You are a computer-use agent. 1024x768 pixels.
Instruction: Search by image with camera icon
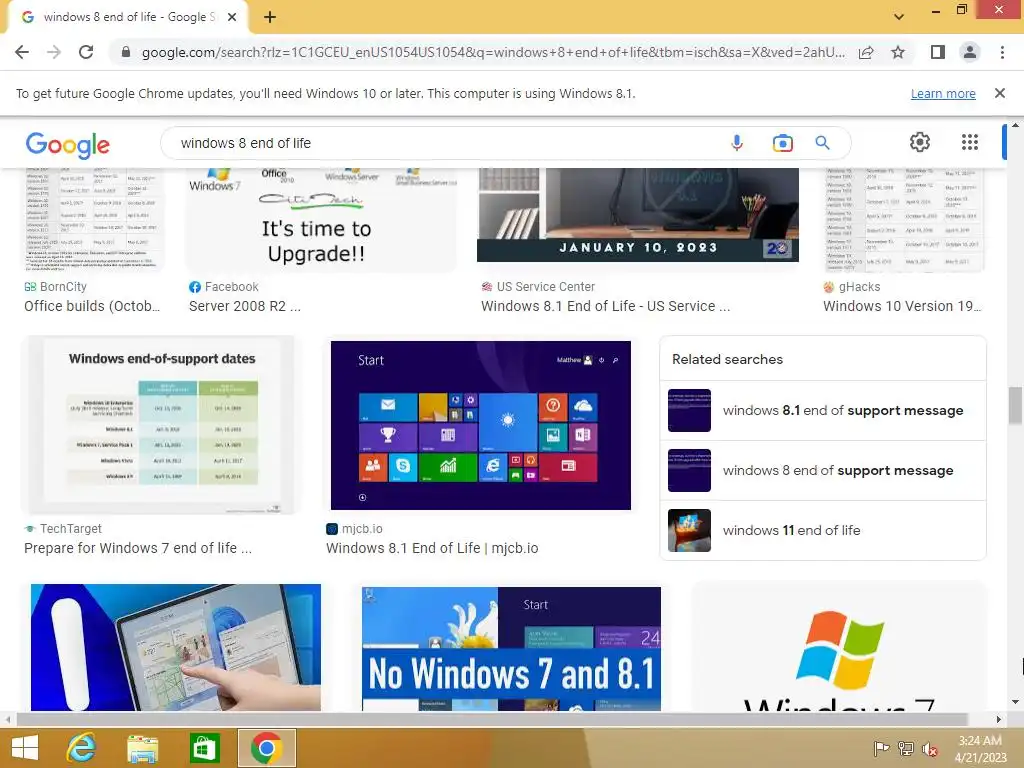[782, 142]
